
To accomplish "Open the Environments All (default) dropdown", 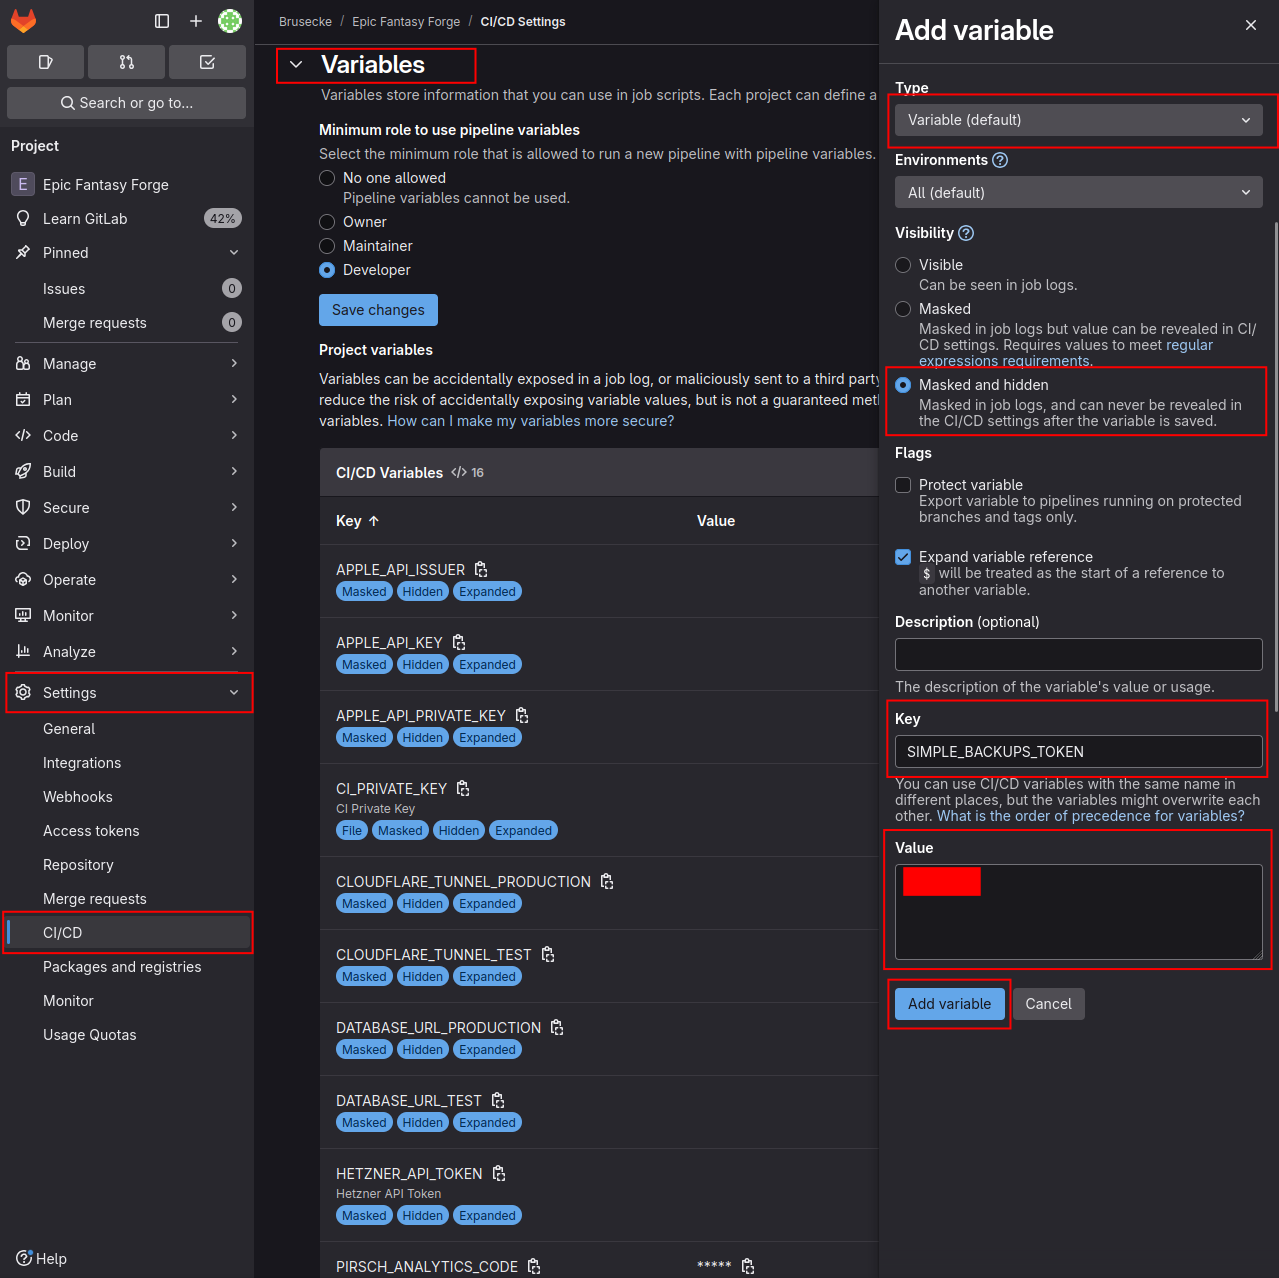I will point(1079,192).
